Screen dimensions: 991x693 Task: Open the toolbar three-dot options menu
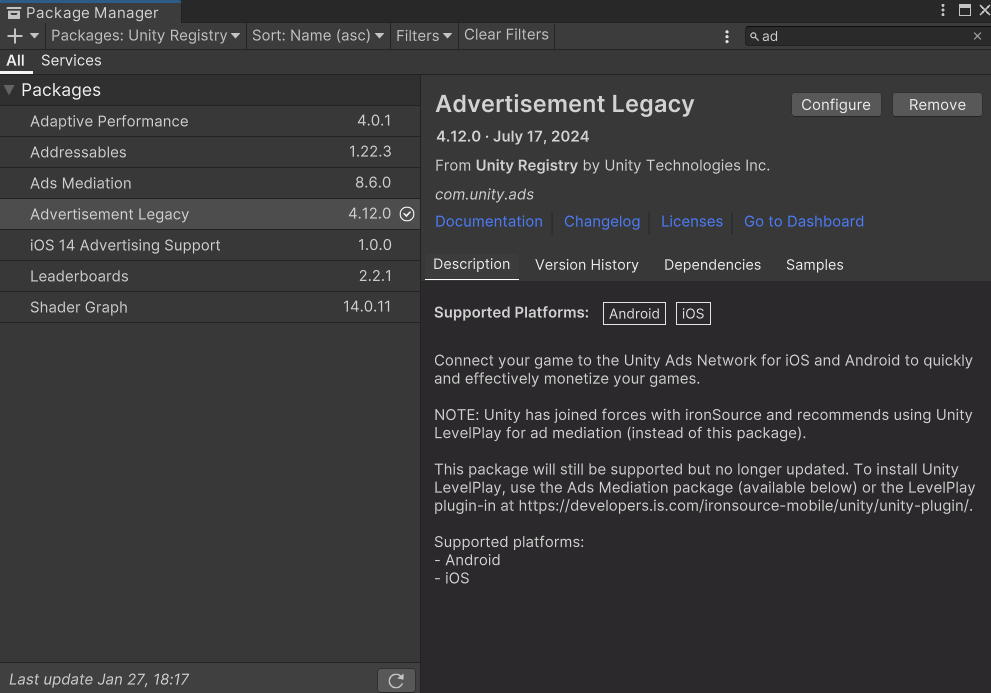727,37
